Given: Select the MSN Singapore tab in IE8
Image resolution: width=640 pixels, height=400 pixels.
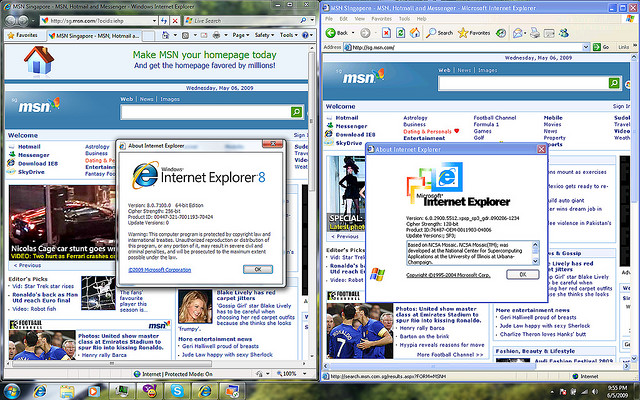Looking at the screenshot, I should 94,36.
